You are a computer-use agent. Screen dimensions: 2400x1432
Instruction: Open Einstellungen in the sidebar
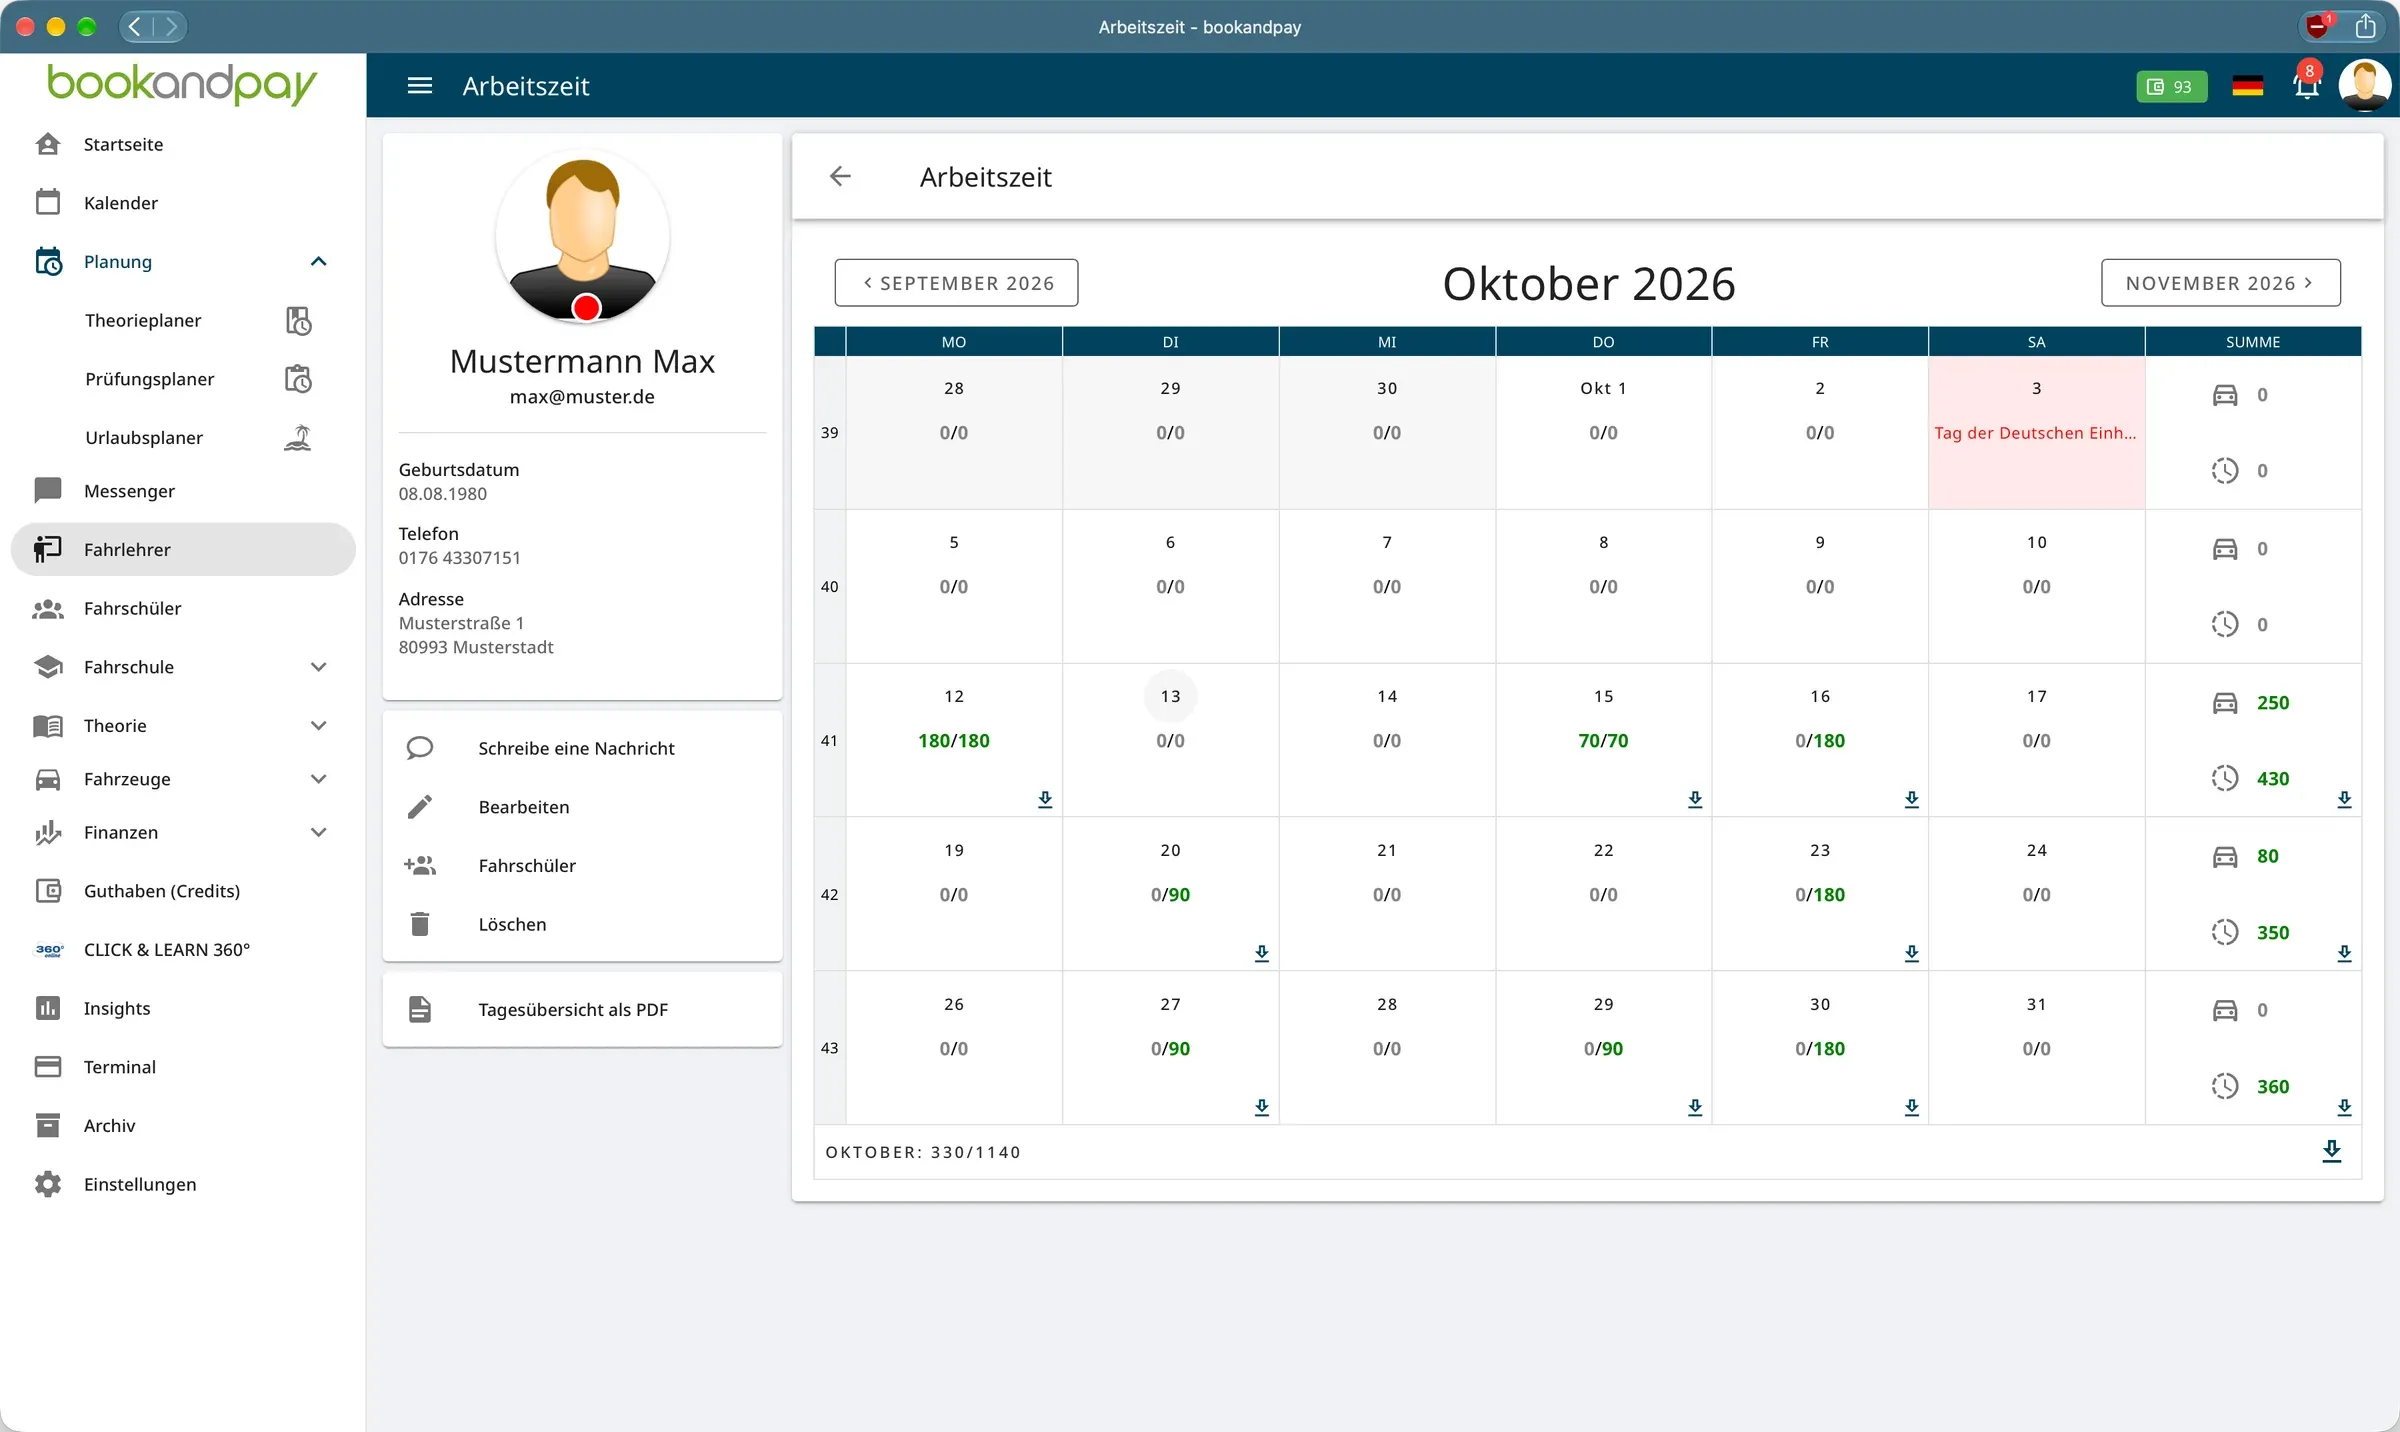point(183,1184)
